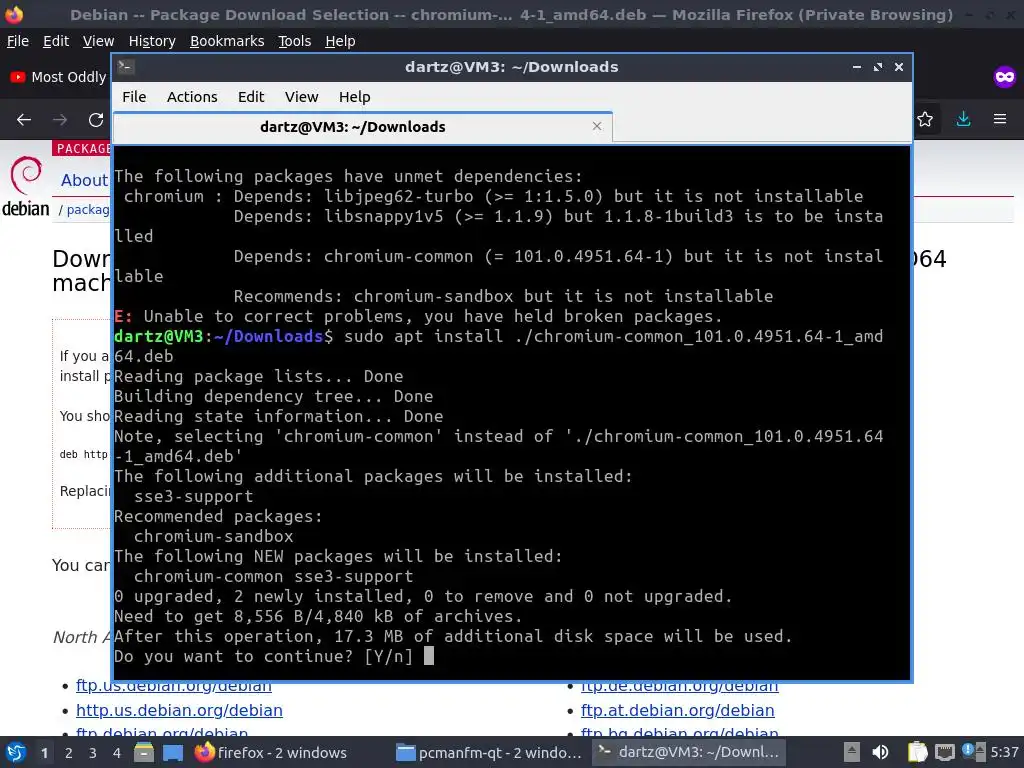Image resolution: width=1024 pixels, height=768 pixels.
Task: Select firefox - 2 windows taskbar entry
Action: click(272, 752)
